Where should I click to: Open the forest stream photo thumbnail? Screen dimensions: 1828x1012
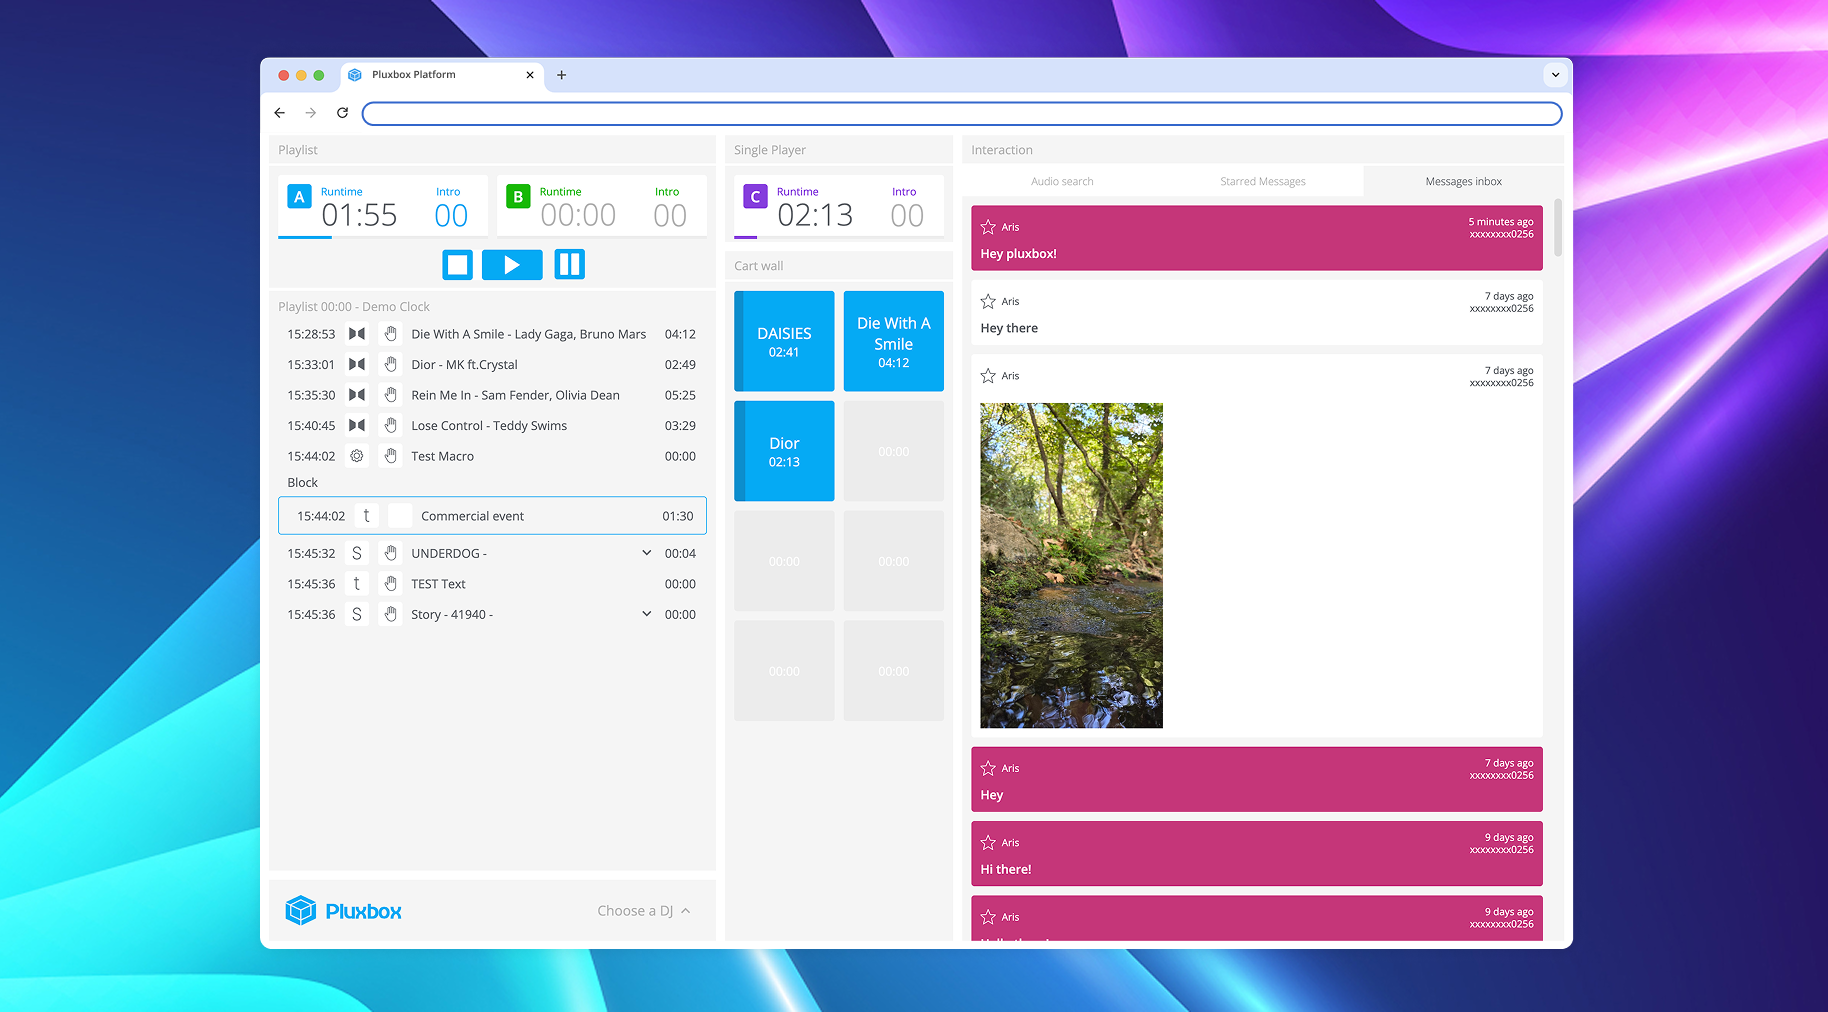click(1071, 565)
